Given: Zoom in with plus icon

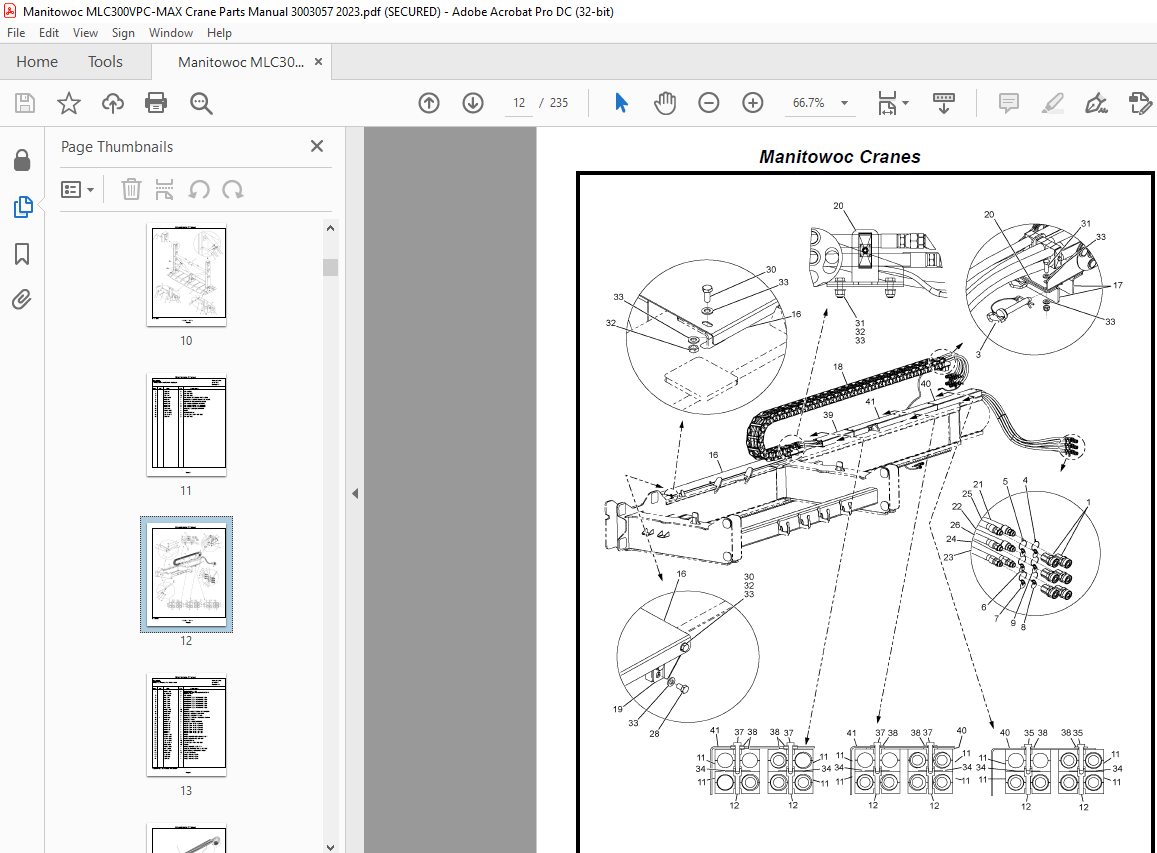Looking at the screenshot, I should click(x=753, y=103).
